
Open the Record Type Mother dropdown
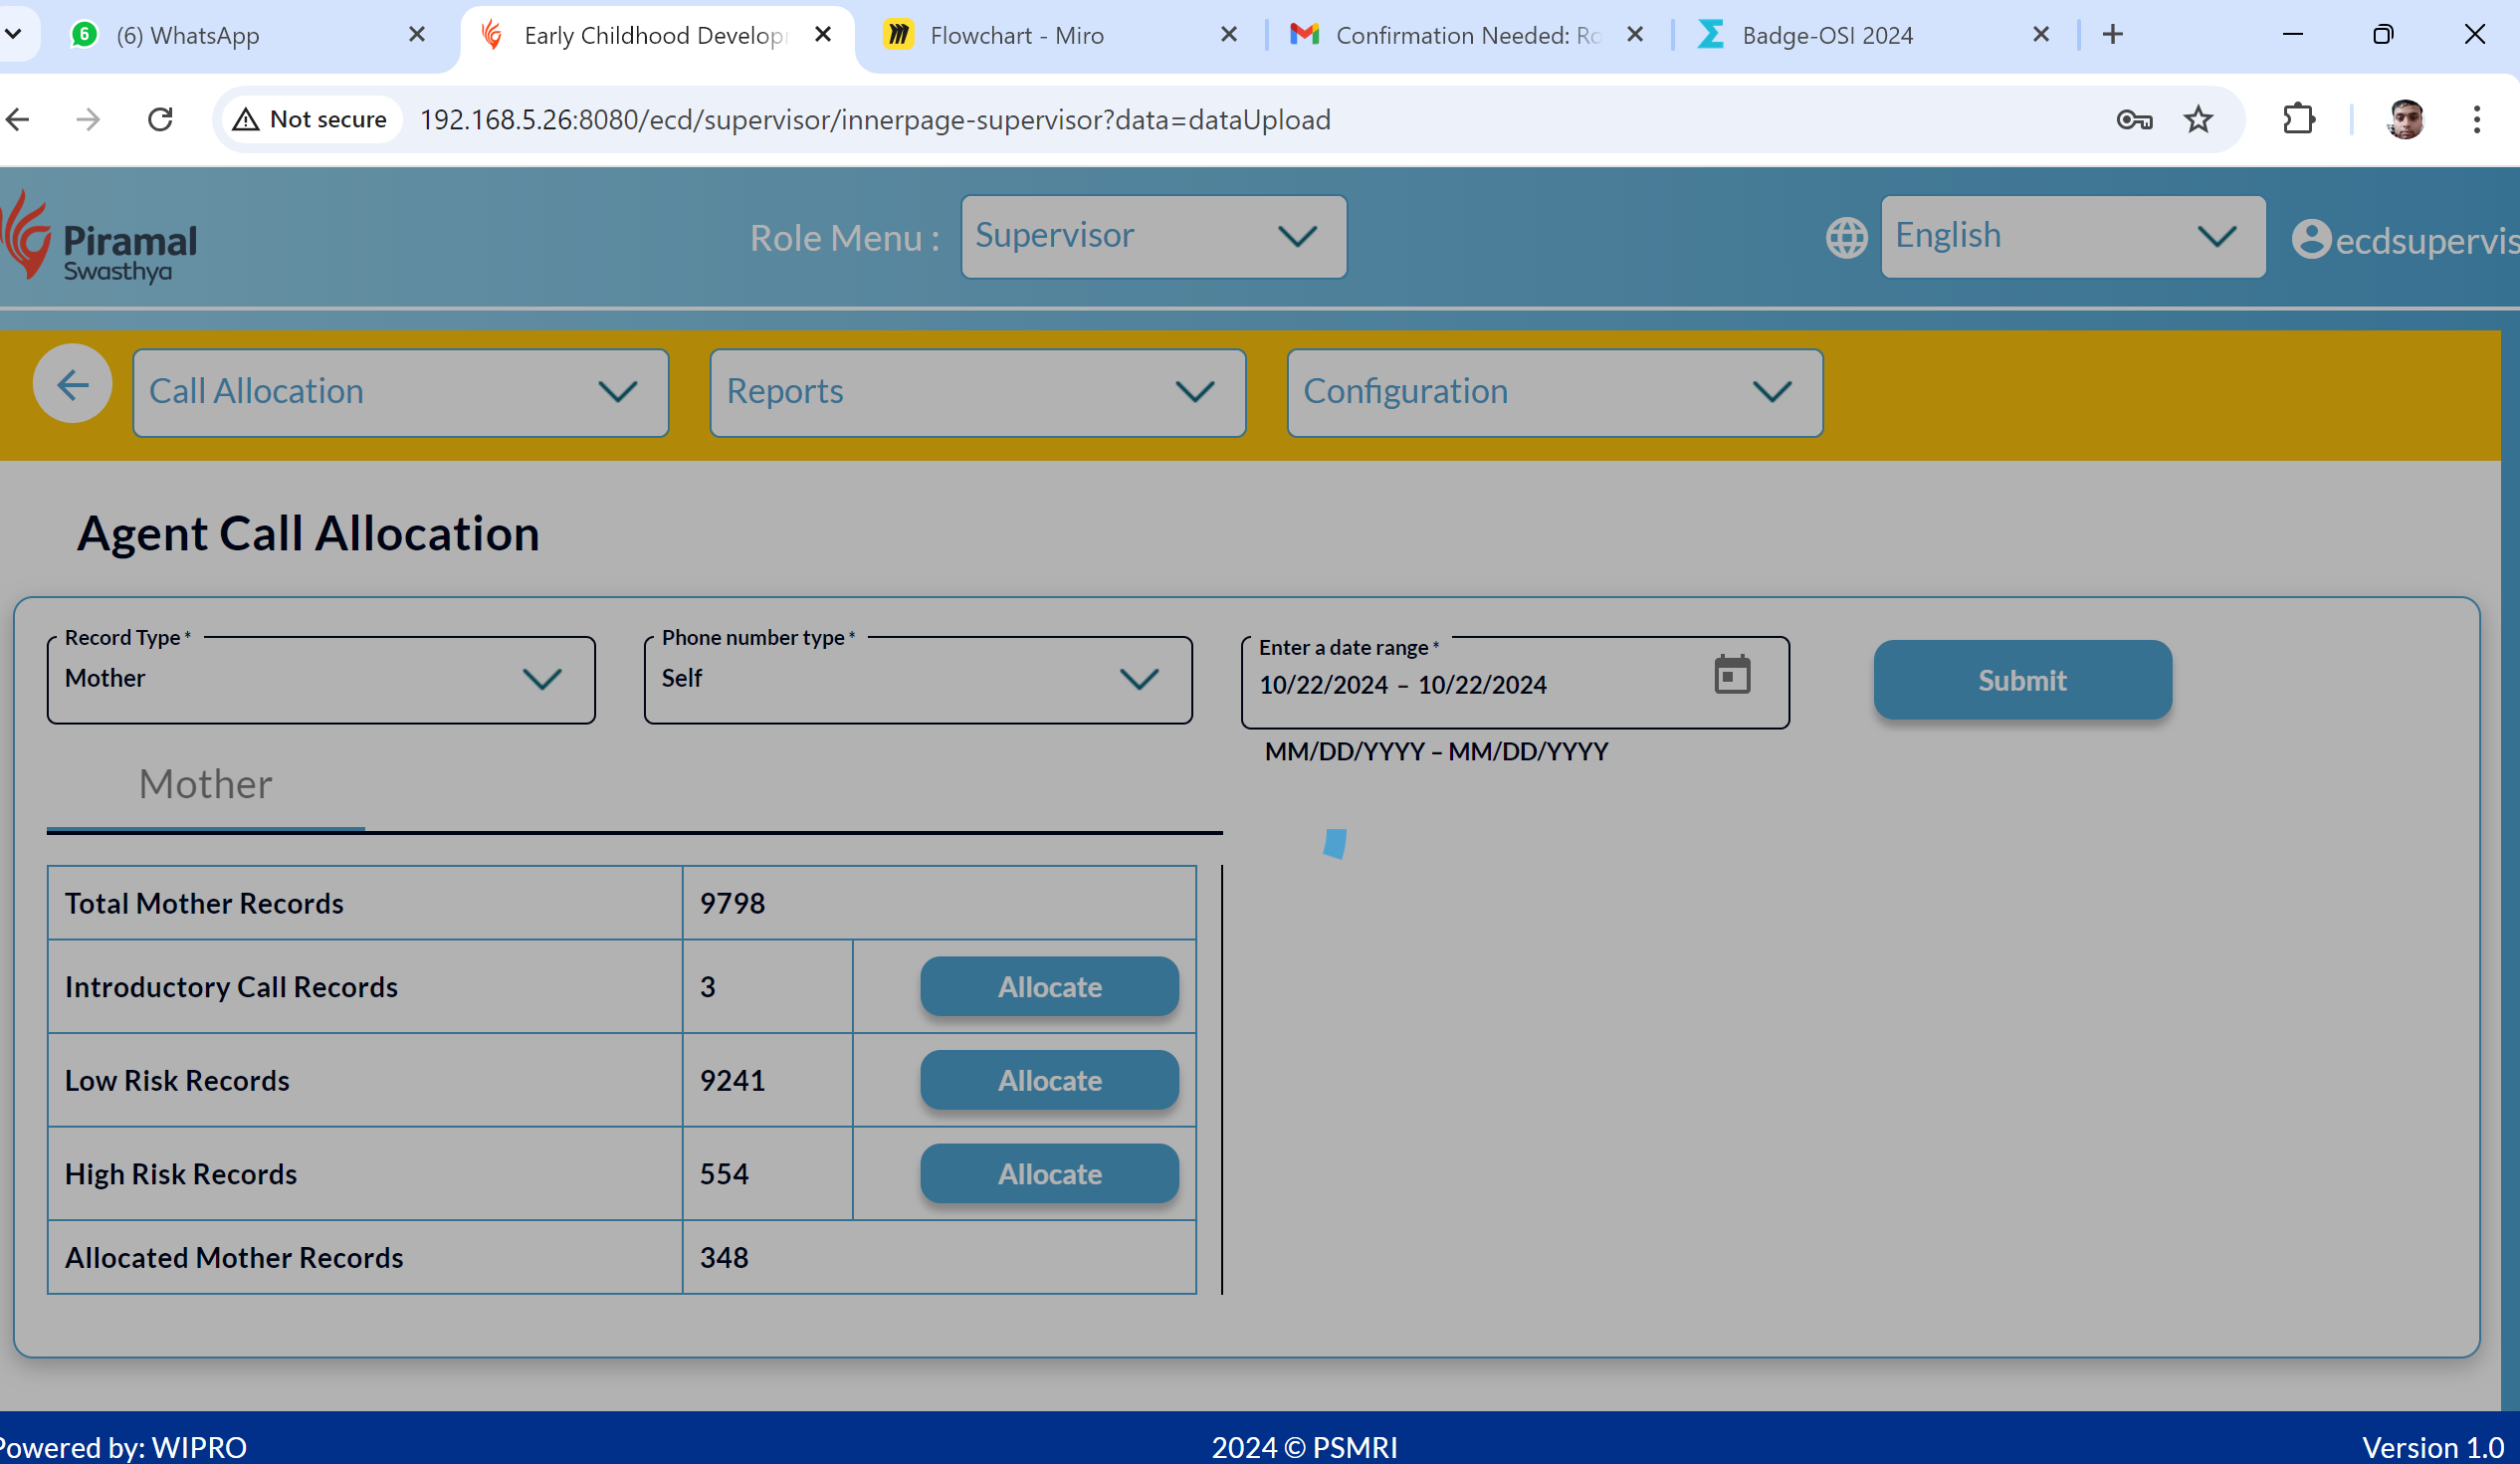coord(320,679)
